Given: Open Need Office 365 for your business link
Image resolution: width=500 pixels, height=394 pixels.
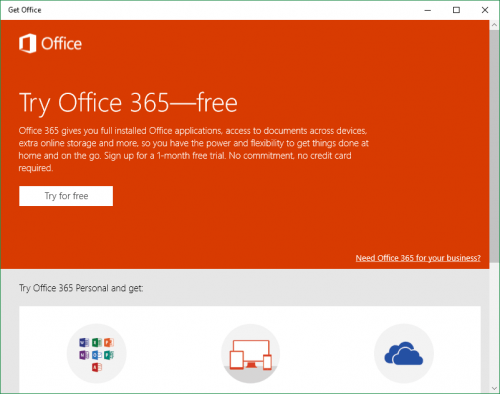Looking at the screenshot, I should tap(418, 258).
